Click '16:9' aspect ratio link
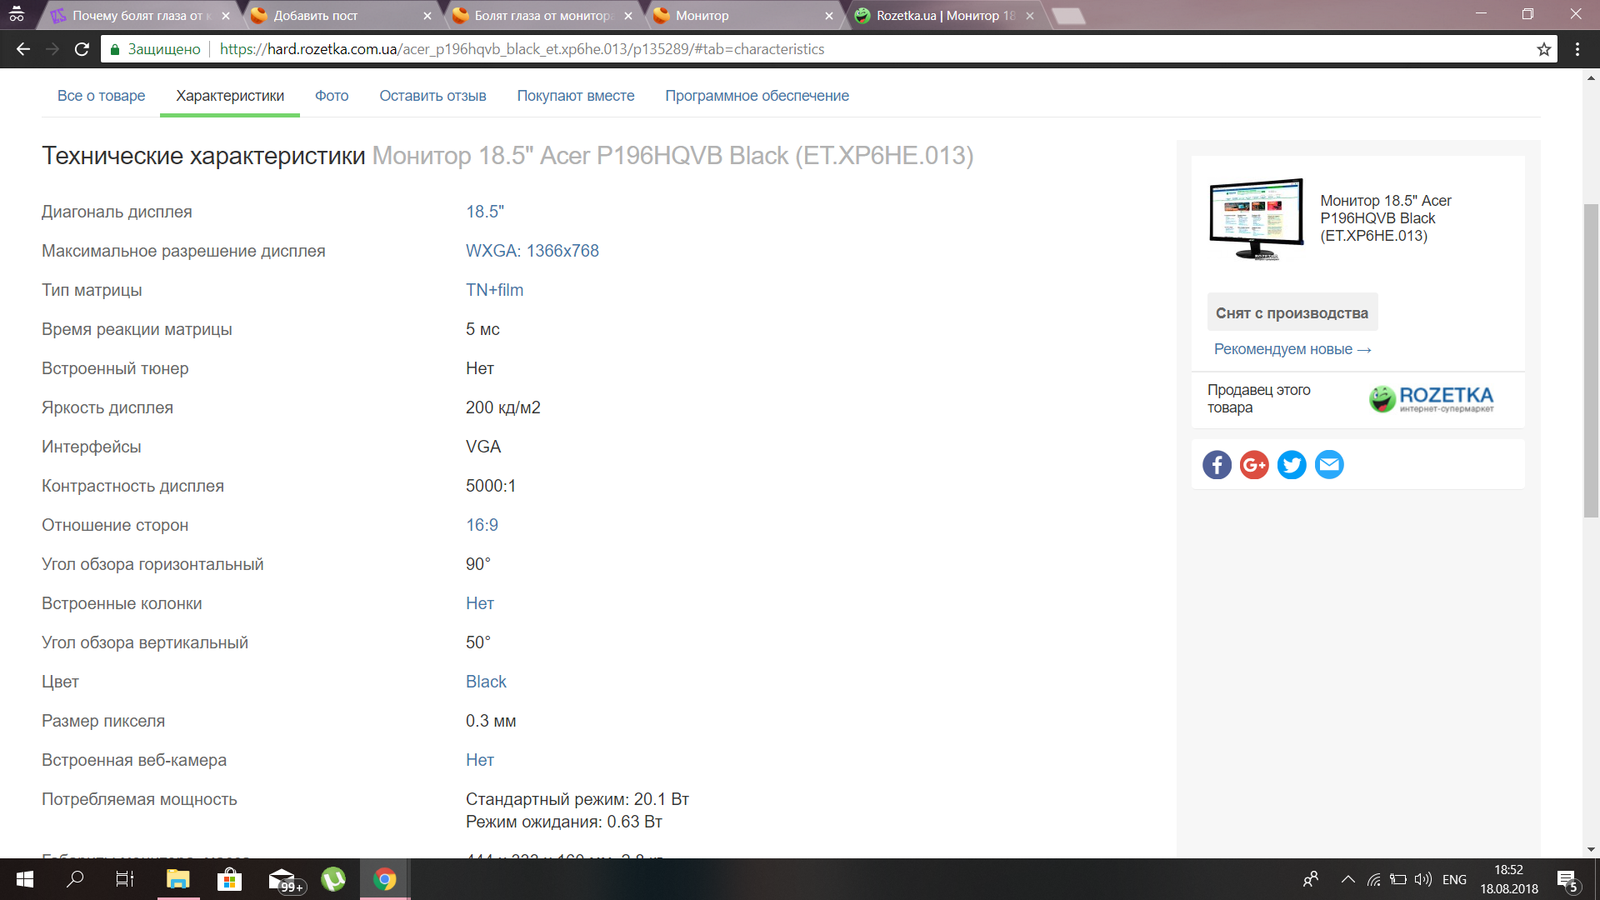The width and height of the screenshot is (1600, 900). tap(482, 525)
